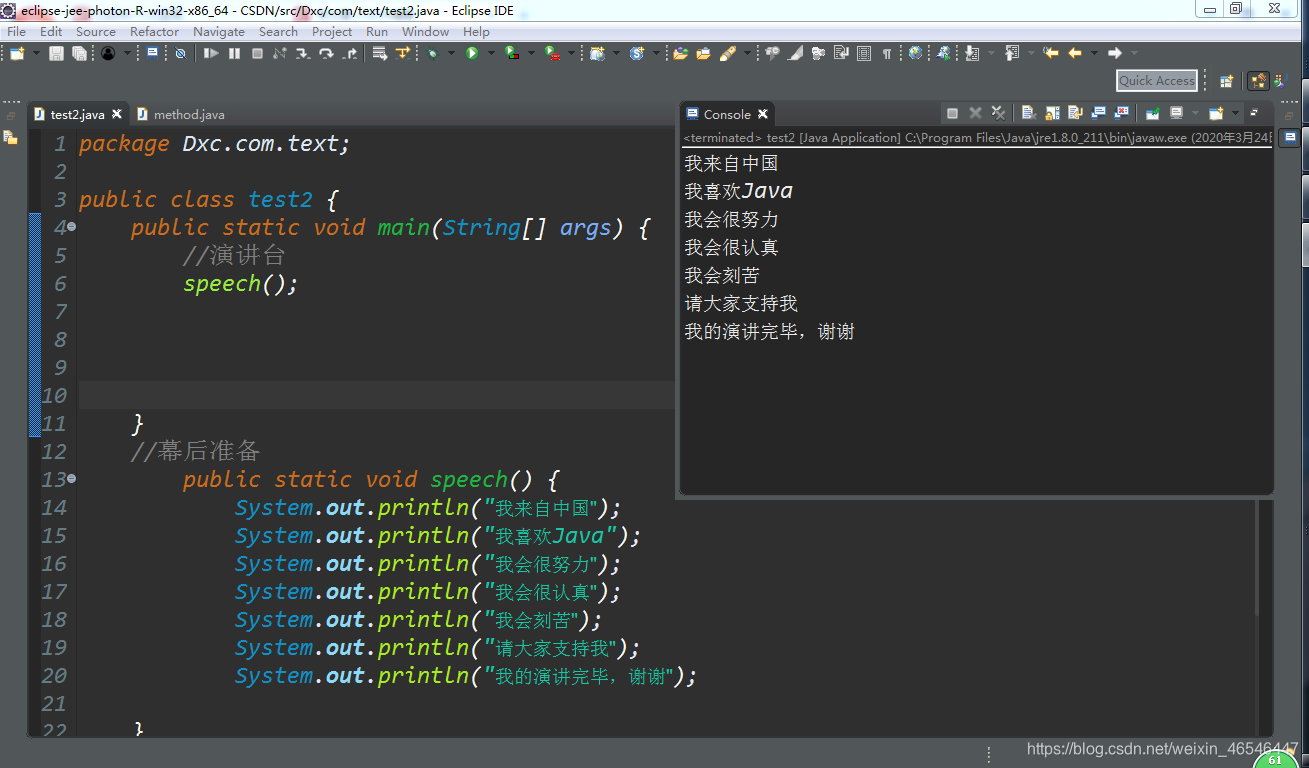
Task: Click the Previous Annotation icon
Action: pos(1012,53)
